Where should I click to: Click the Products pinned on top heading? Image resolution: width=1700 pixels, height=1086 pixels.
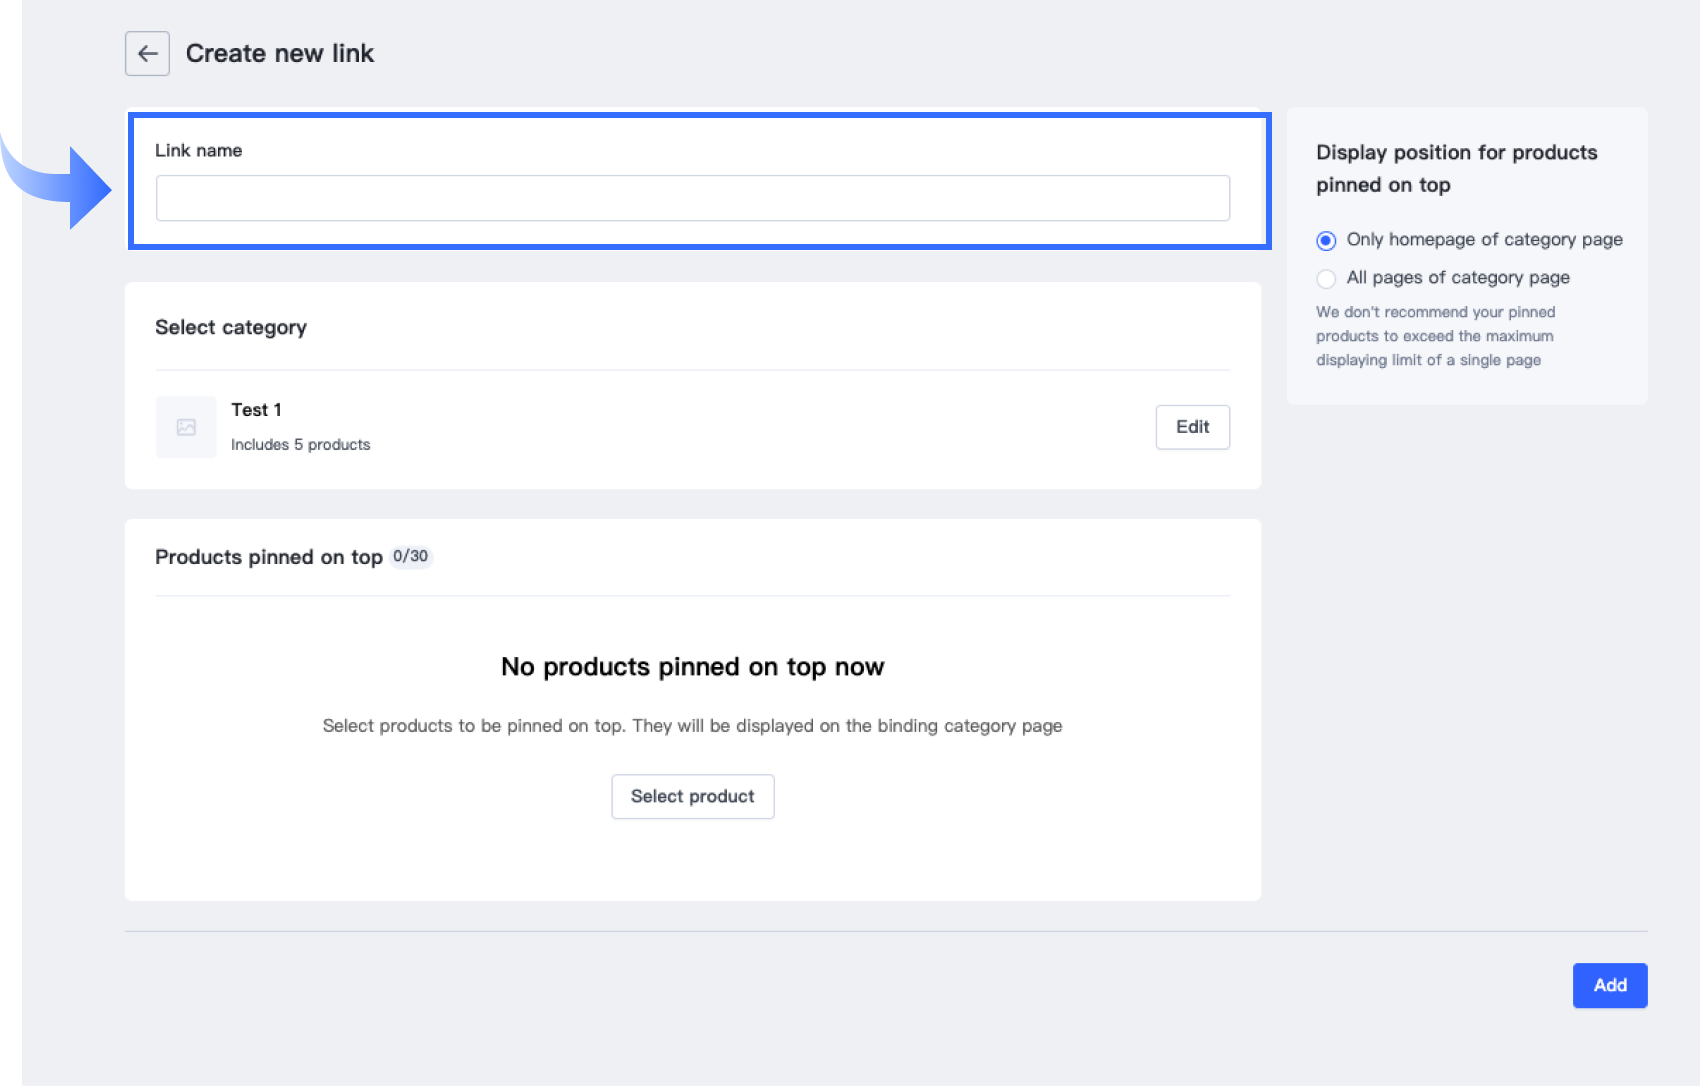coord(269,558)
